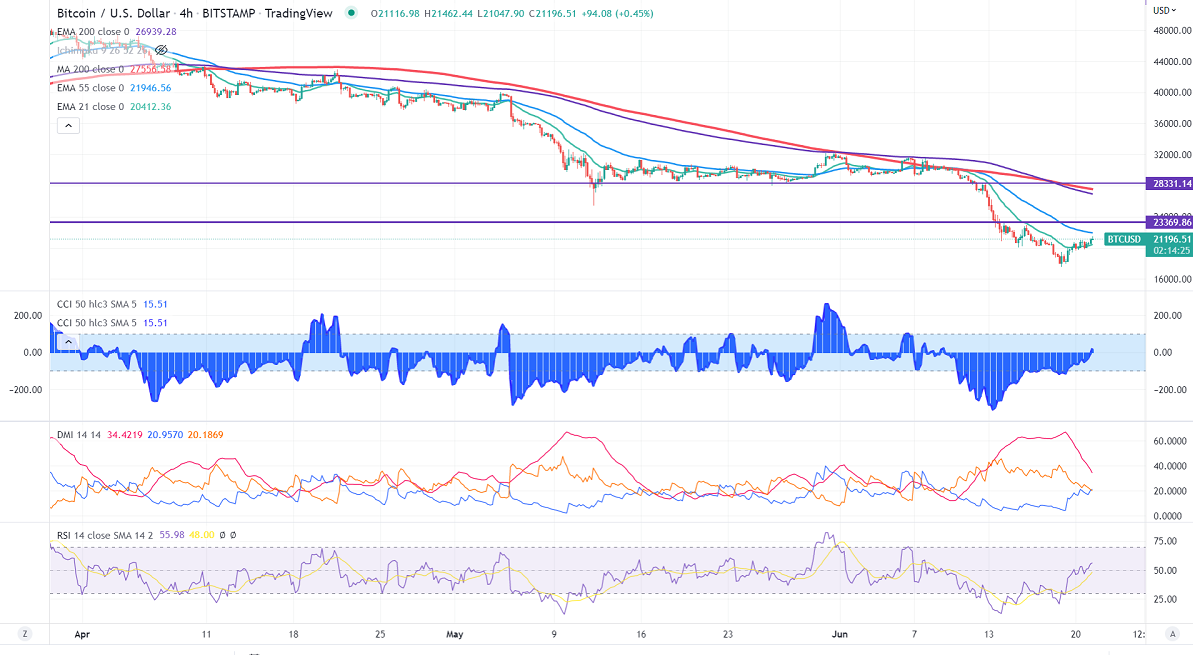Open the USD currency dropdown
The height and width of the screenshot is (655, 1193).
1165,11
